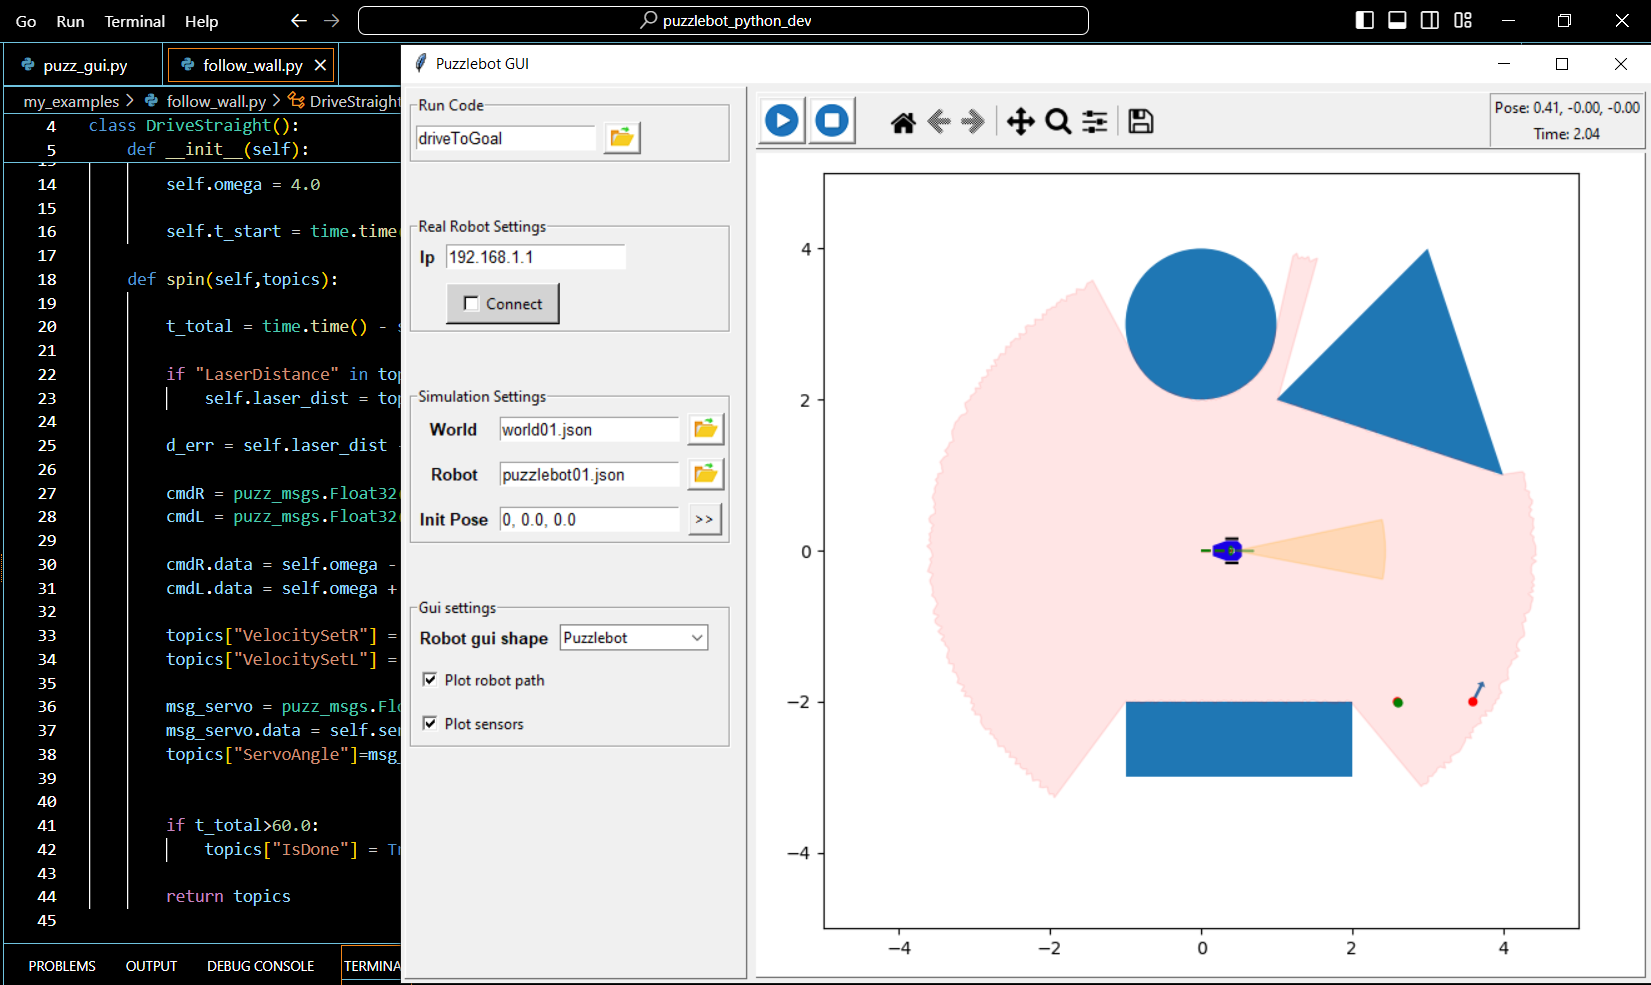The height and width of the screenshot is (985, 1651).
Task: Open the PROBLEMS panel tab
Action: pos(62,966)
